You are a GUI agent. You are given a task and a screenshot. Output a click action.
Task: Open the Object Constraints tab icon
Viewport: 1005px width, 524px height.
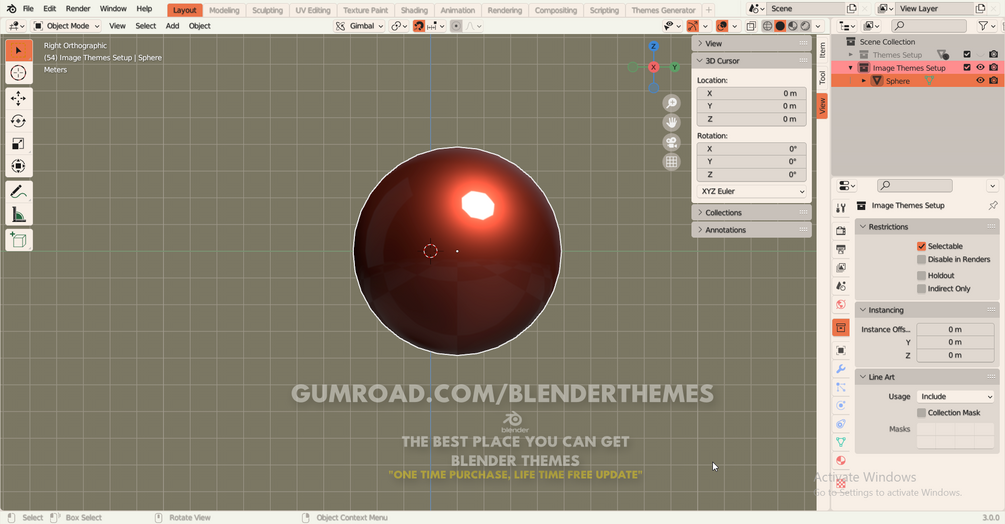click(x=841, y=424)
